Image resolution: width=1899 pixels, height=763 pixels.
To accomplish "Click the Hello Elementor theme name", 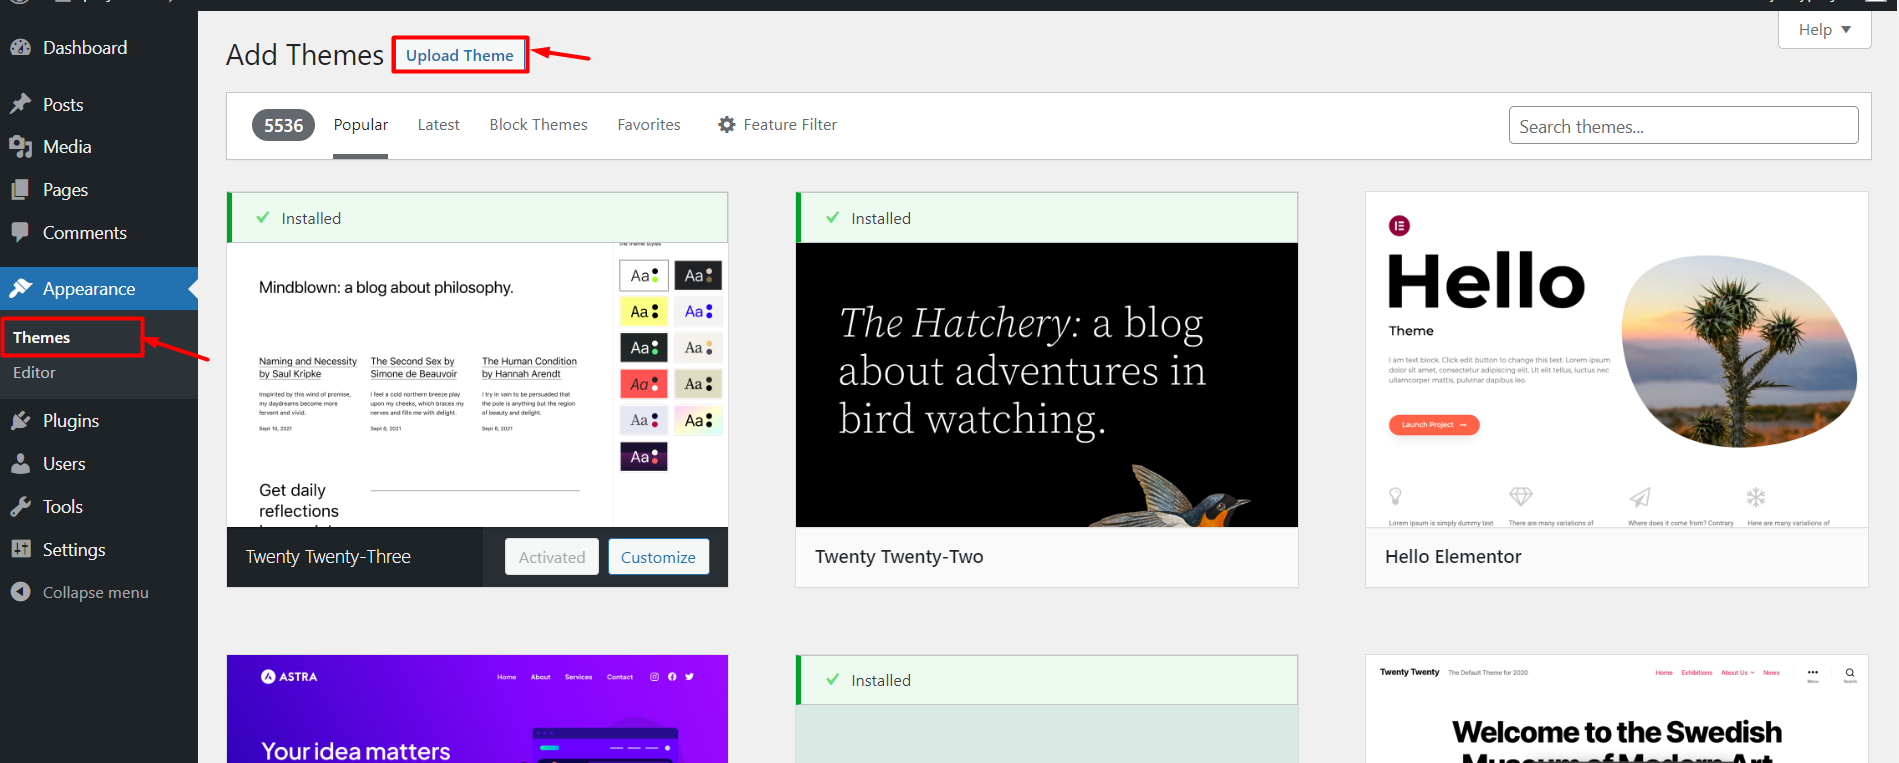I will [1453, 557].
